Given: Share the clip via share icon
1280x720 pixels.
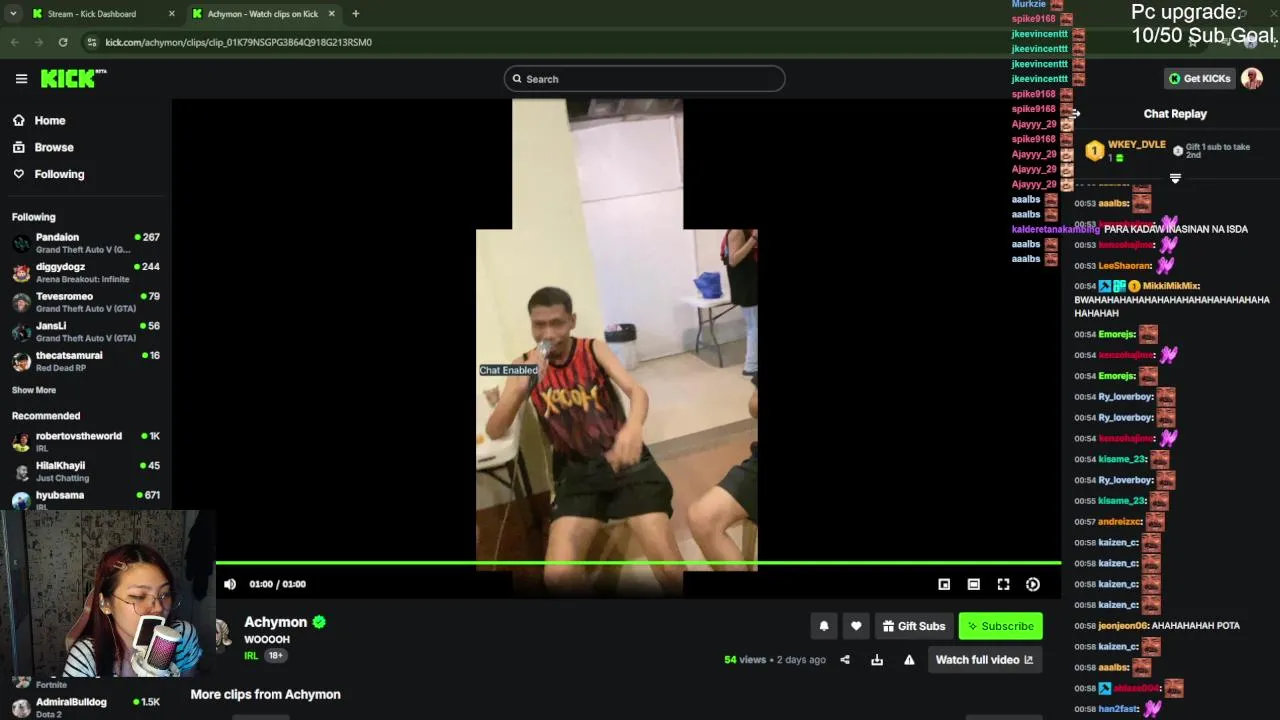Looking at the screenshot, I should [845, 660].
